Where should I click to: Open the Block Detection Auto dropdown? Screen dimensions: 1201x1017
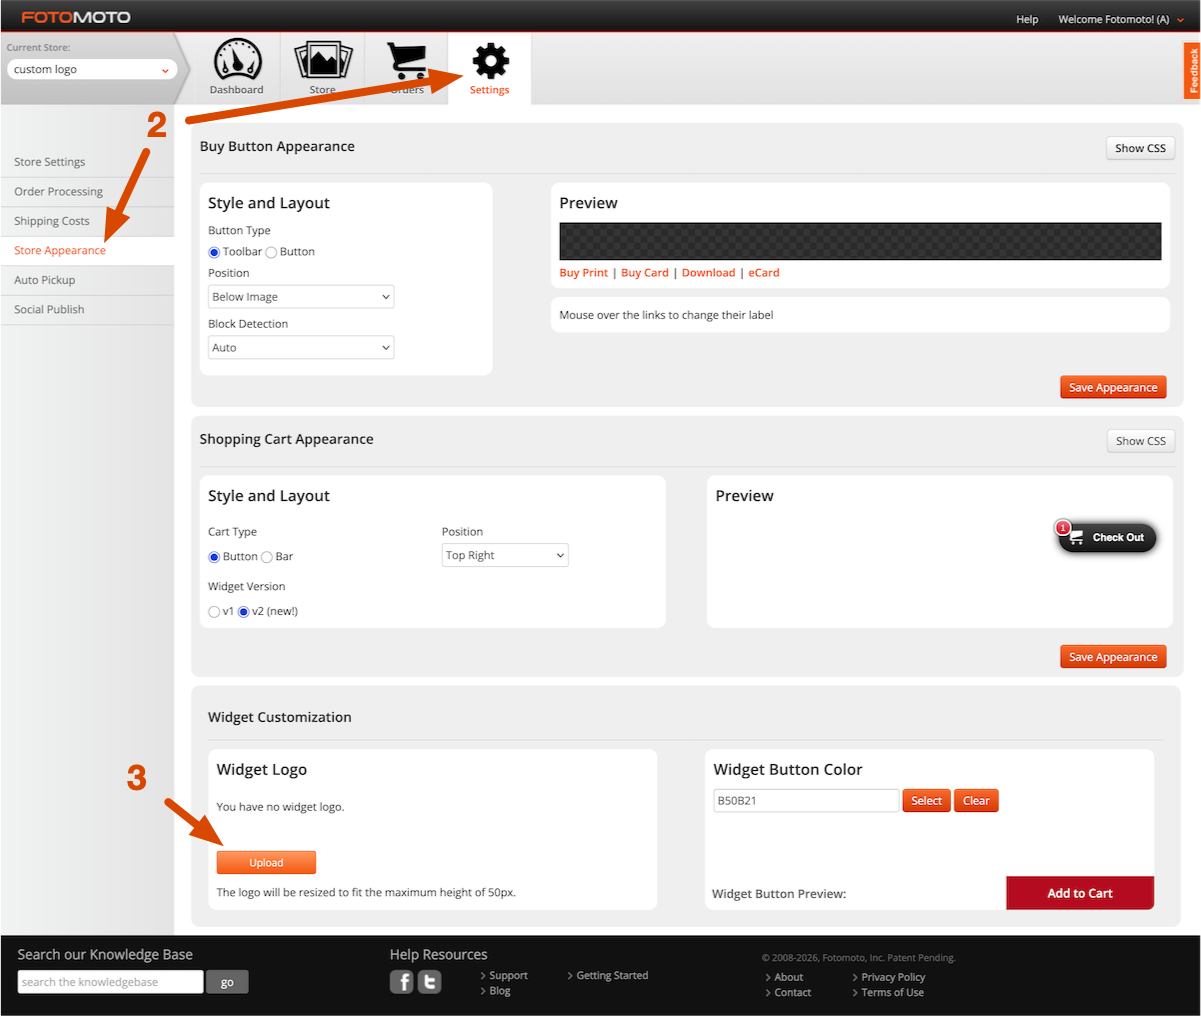(301, 348)
